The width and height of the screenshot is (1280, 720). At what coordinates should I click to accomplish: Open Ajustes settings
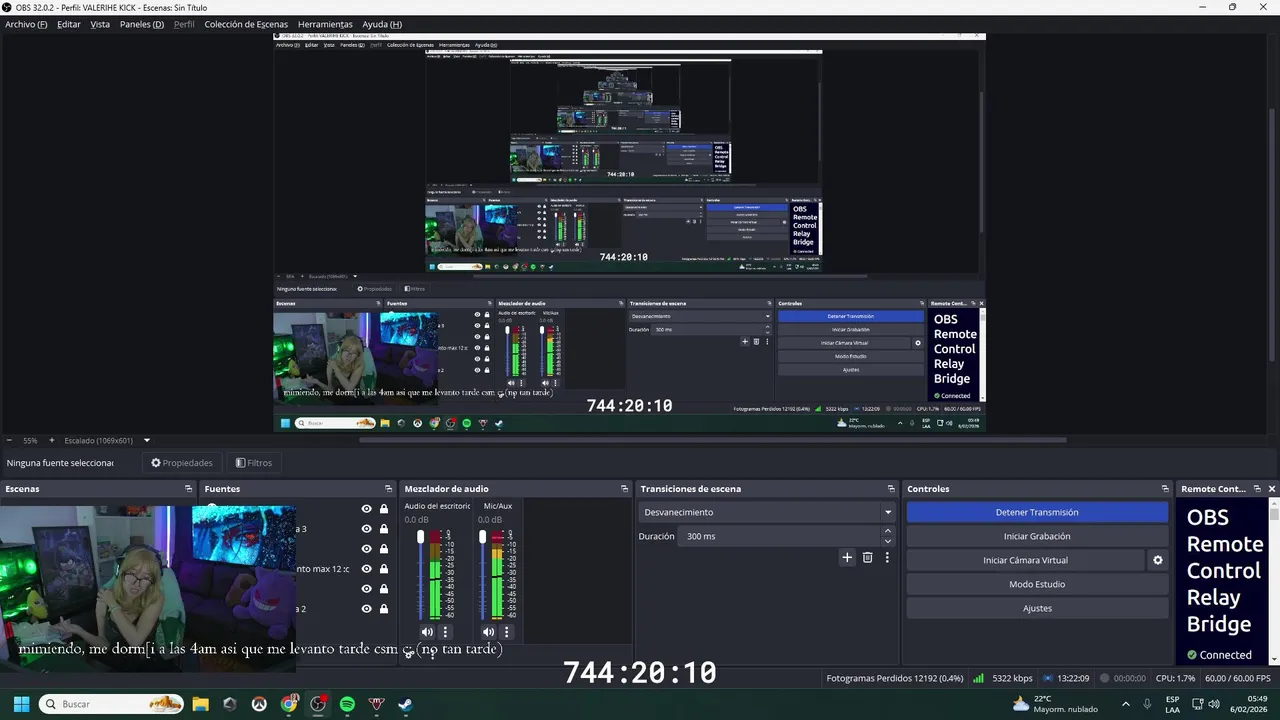(1037, 608)
